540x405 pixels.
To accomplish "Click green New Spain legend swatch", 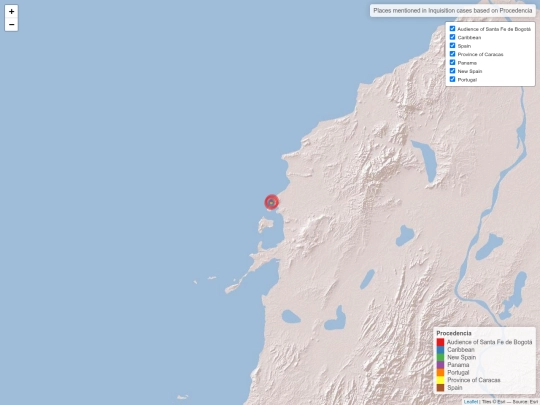I will (x=440, y=357).
